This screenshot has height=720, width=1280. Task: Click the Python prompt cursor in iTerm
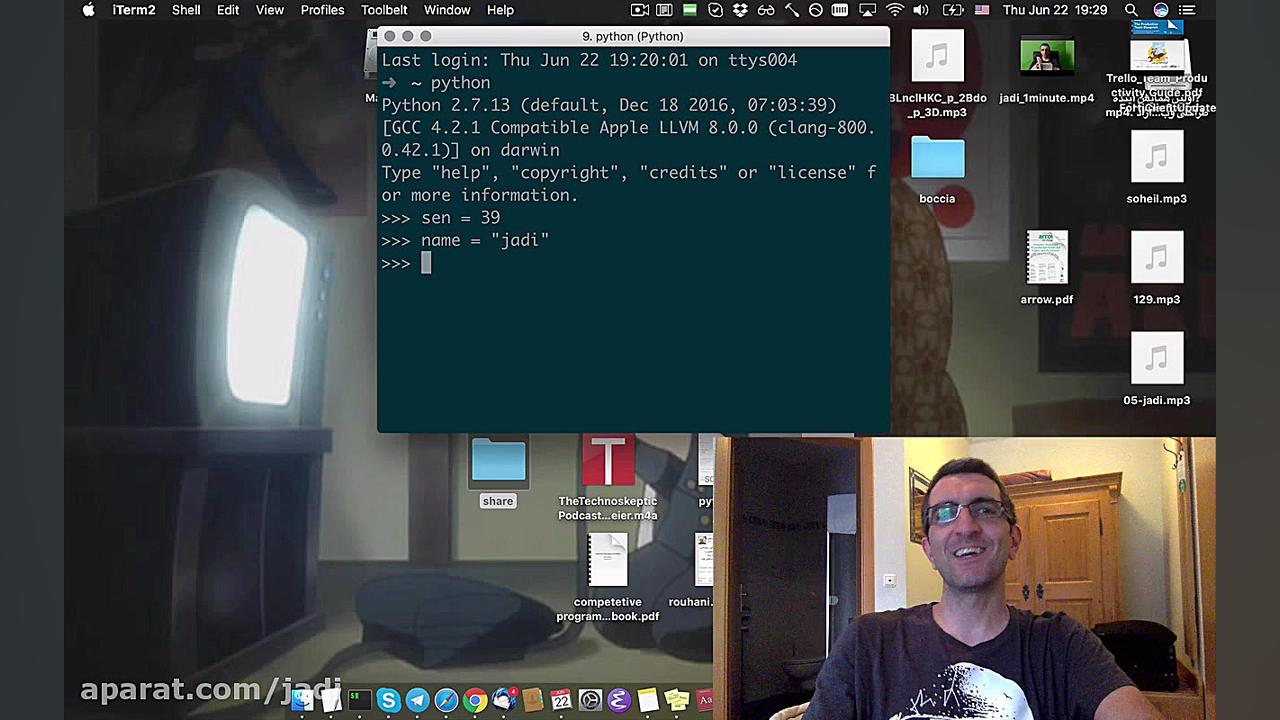click(x=426, y=263)
